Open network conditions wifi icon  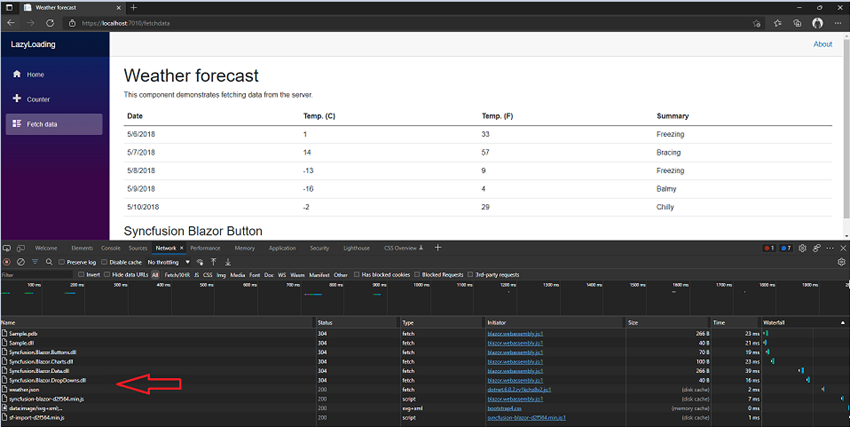click(200, 262)
